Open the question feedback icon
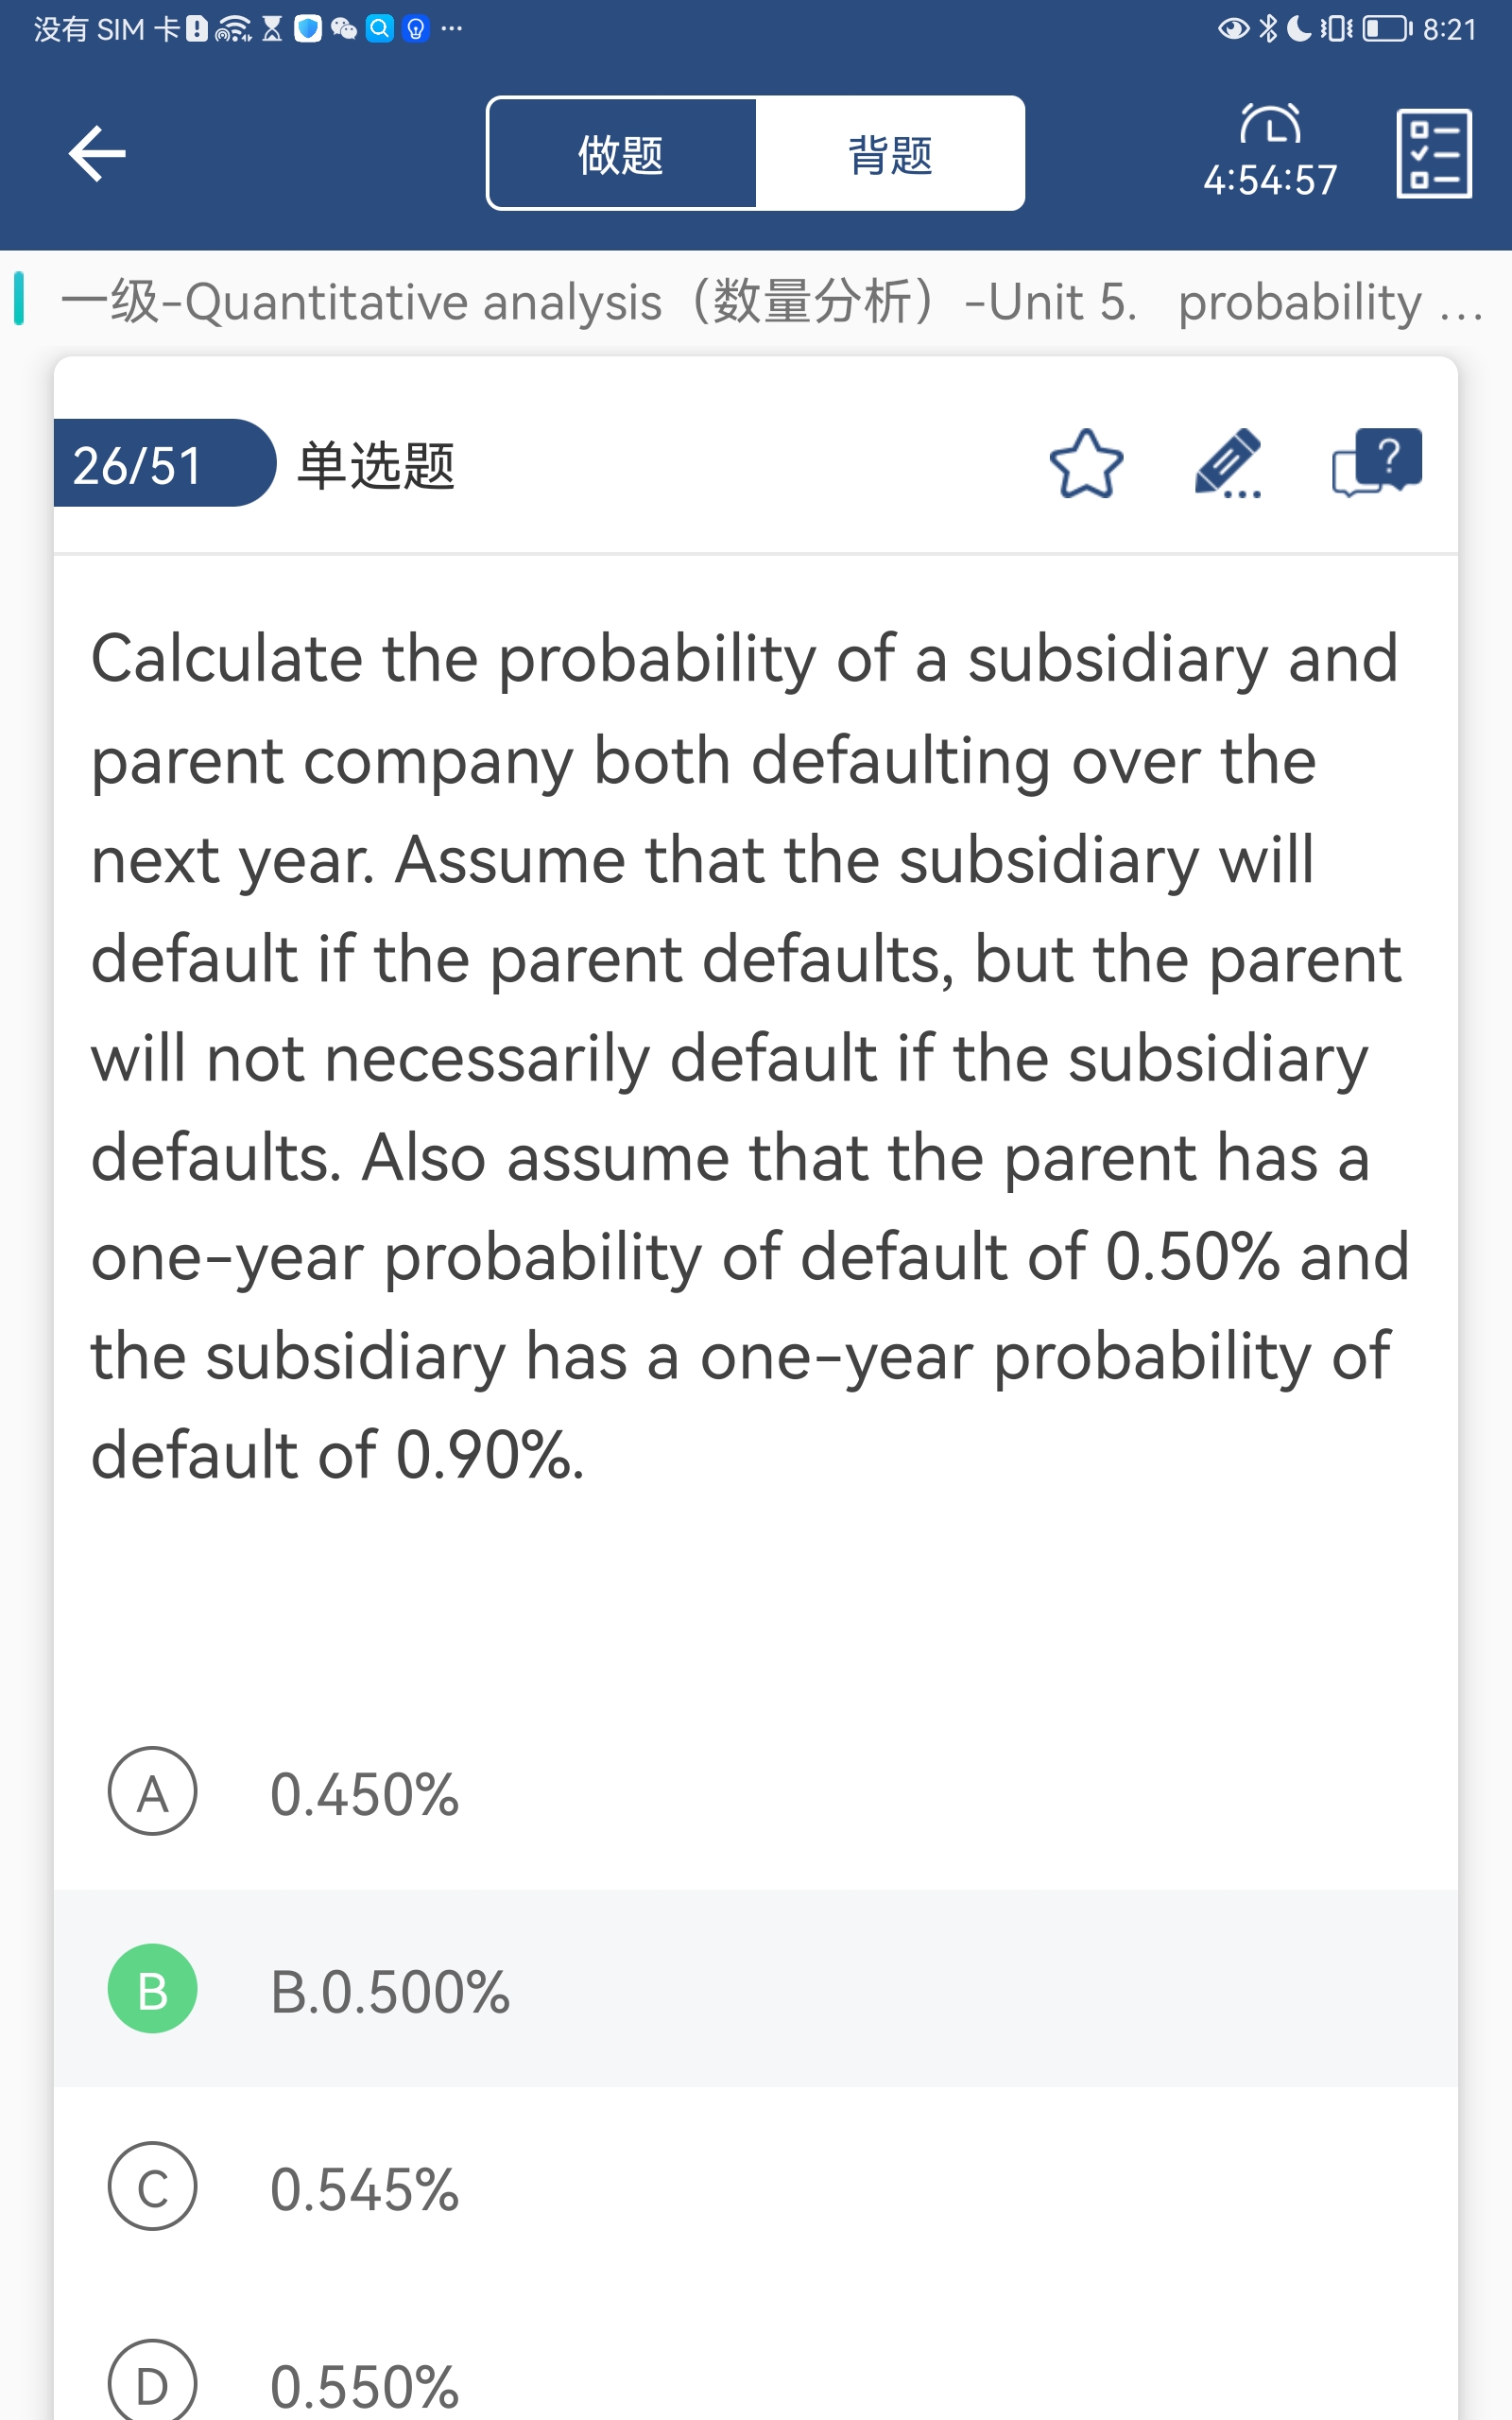Screen dimensions: 1512x2420 coord(1376,462)
